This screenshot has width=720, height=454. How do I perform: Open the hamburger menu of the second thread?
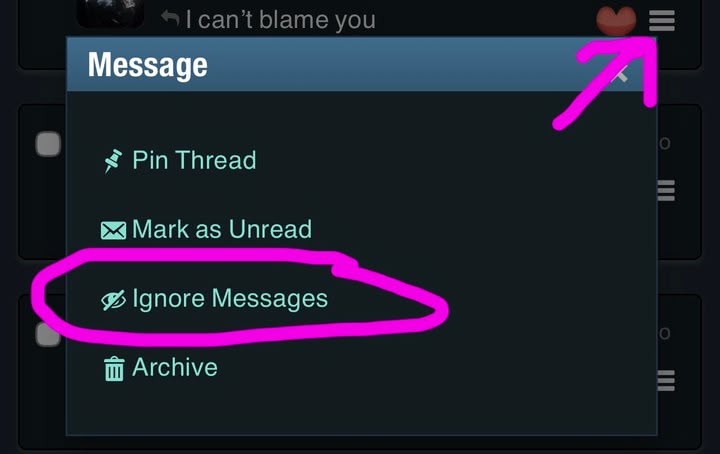pos(666,191)
